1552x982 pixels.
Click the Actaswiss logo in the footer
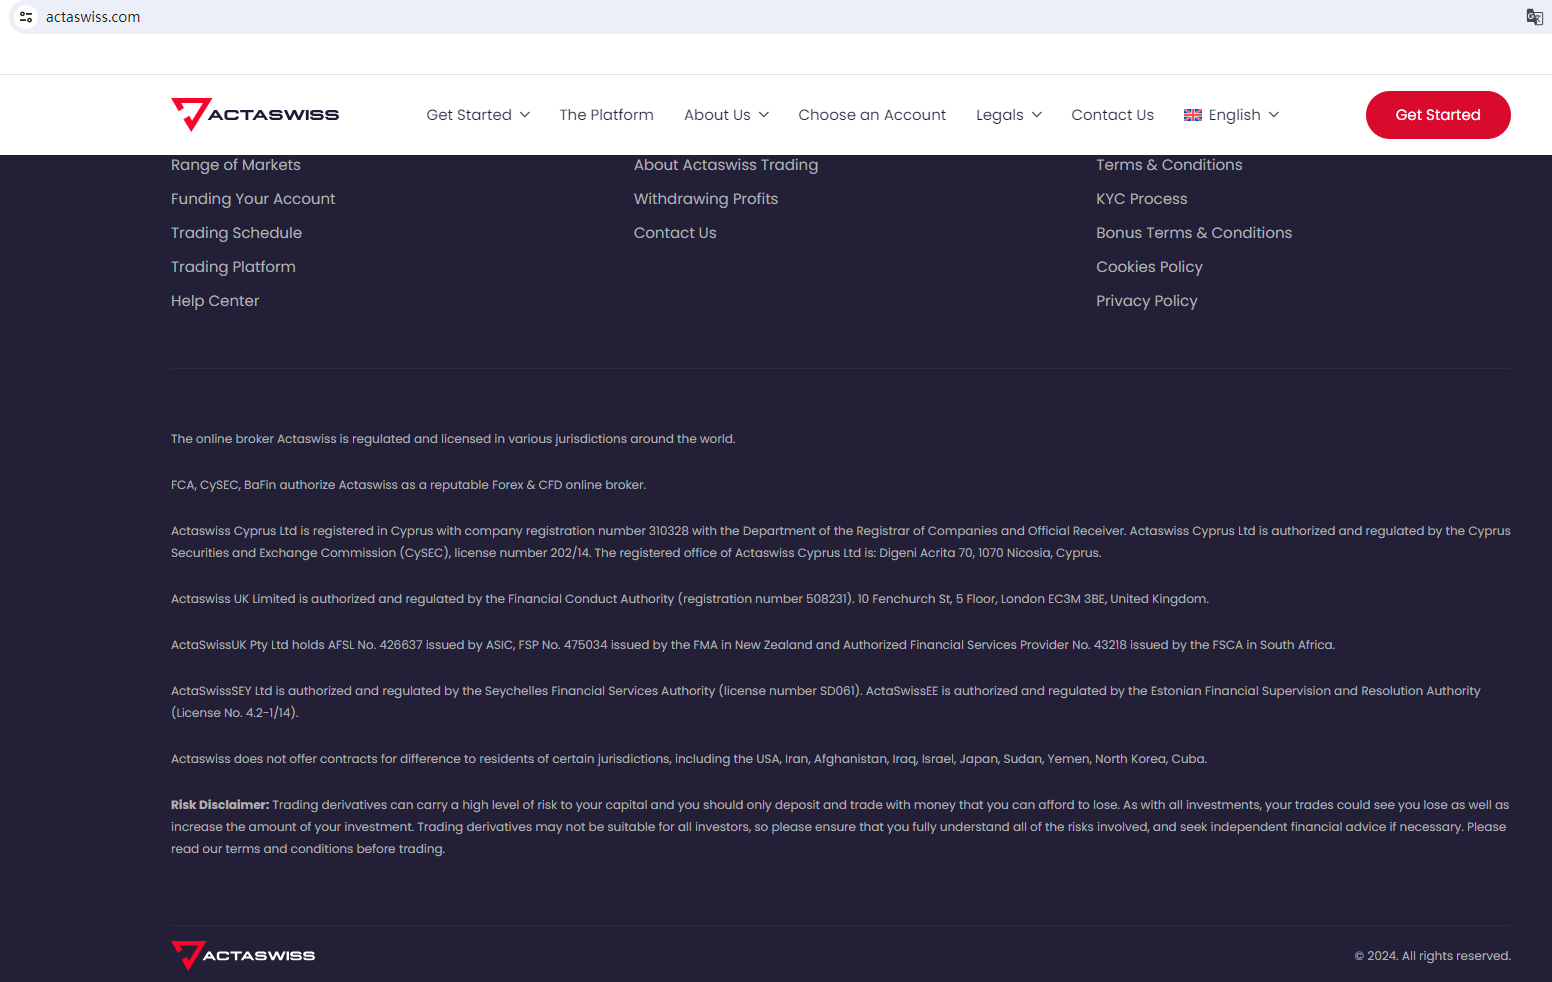[243, 956]
